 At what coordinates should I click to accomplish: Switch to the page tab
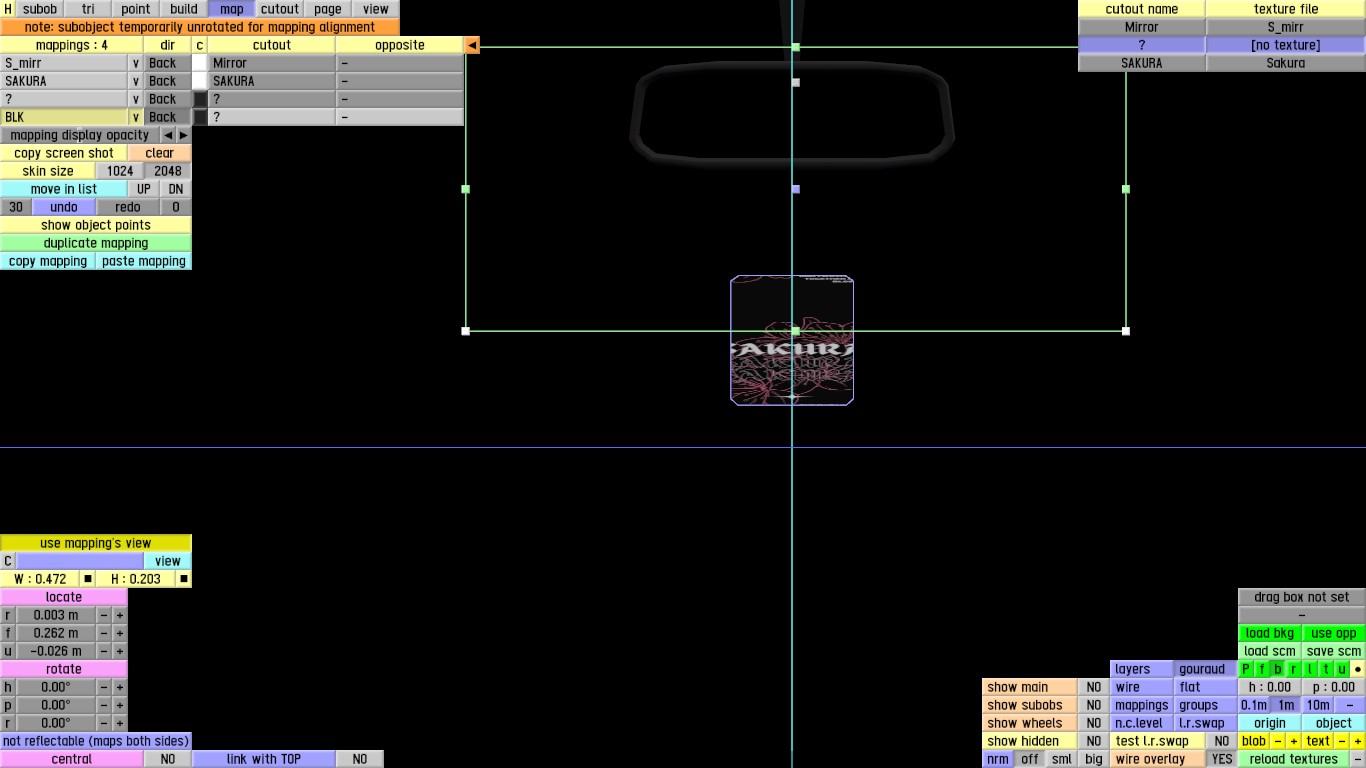click(328, 9)
